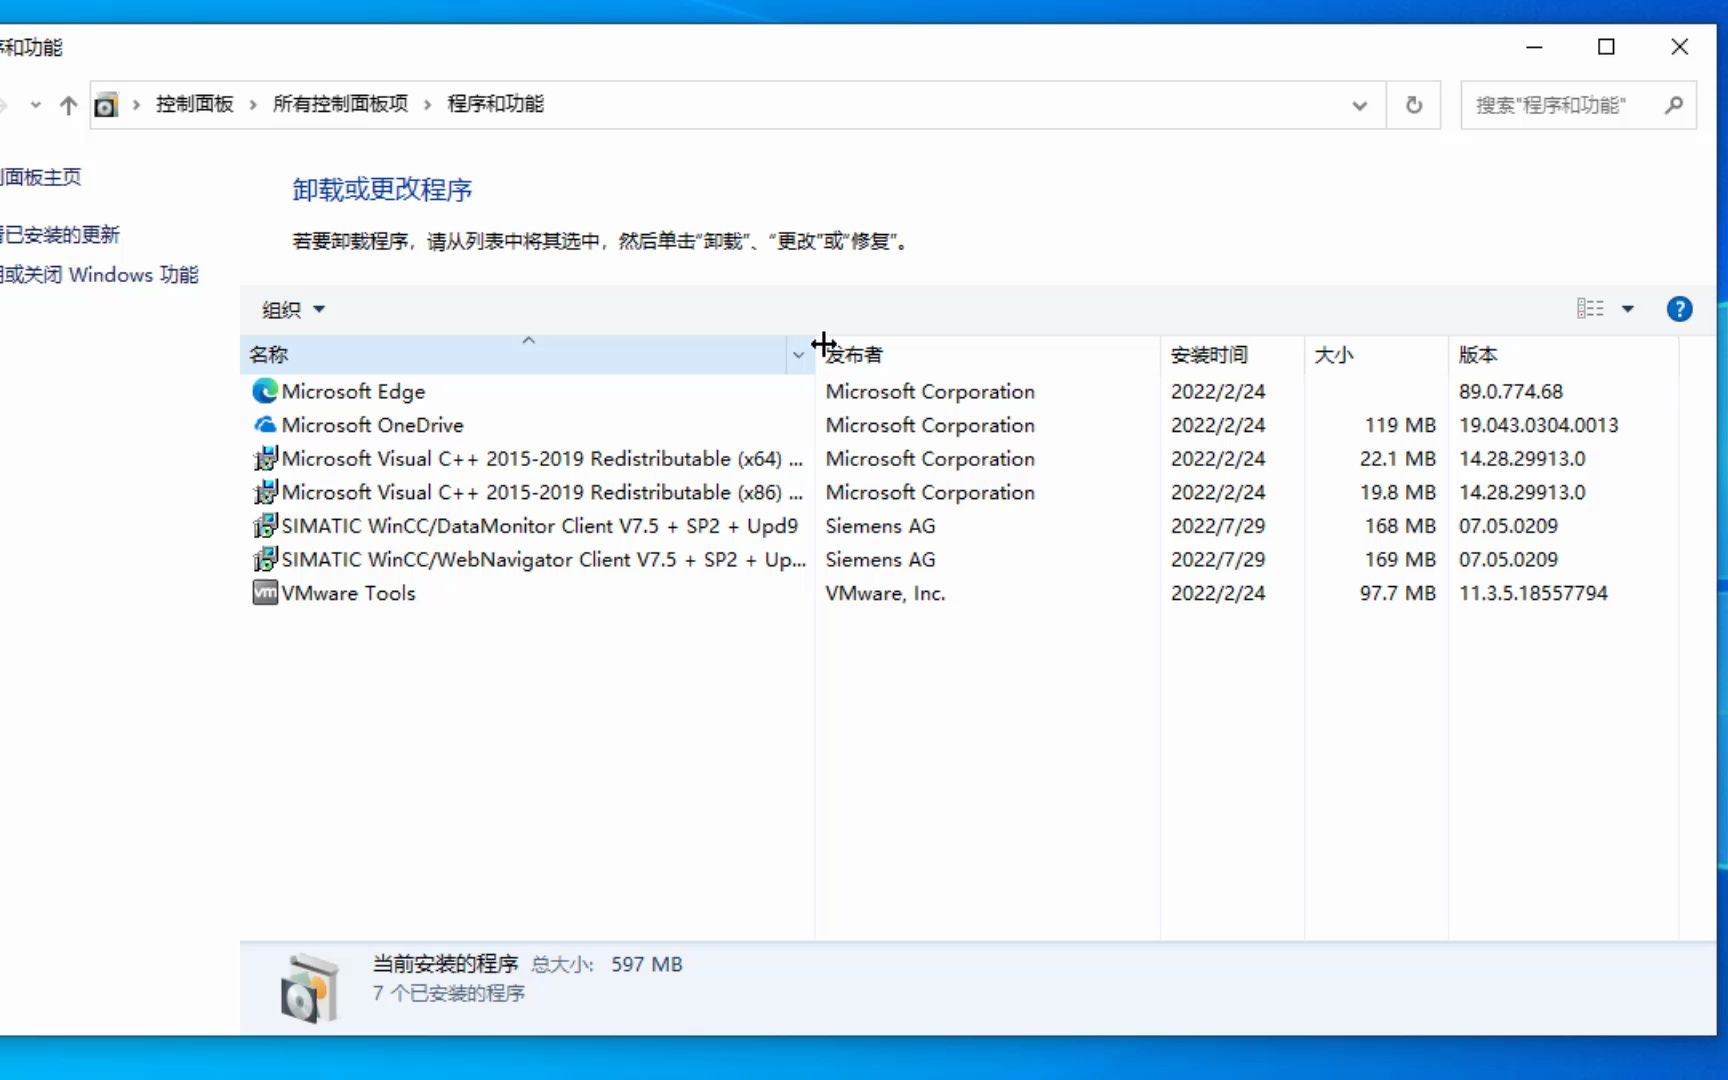Select Visual C++ 2015-2019 Redistributable (x64)

click(542, 459)
